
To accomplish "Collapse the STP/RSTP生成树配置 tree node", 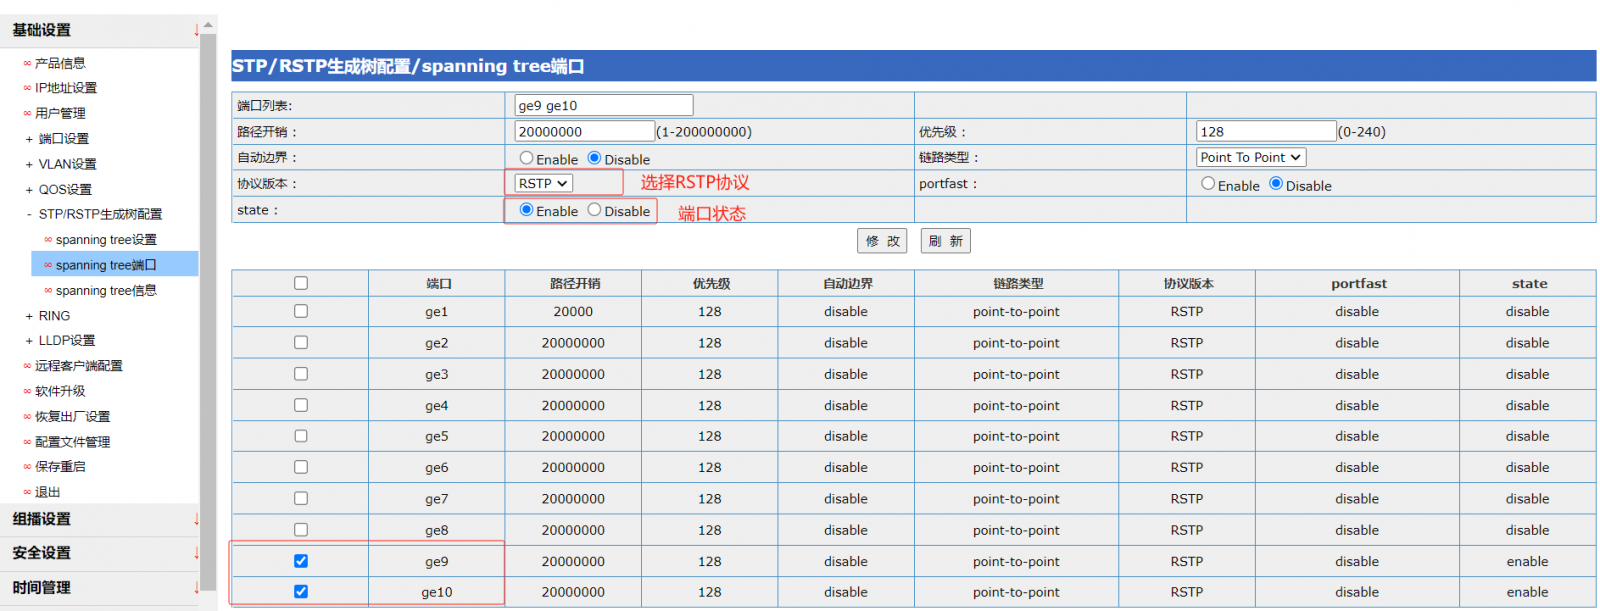I will coord(29,214).
